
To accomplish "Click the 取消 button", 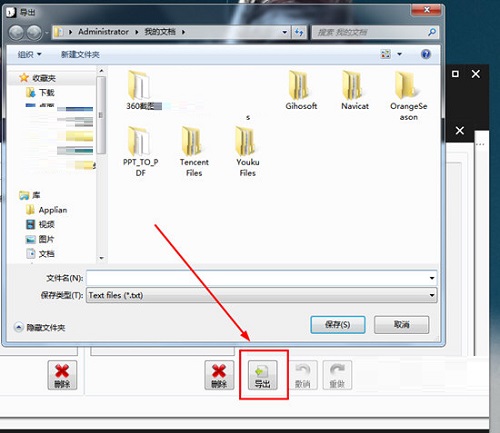I will [401, 325].
